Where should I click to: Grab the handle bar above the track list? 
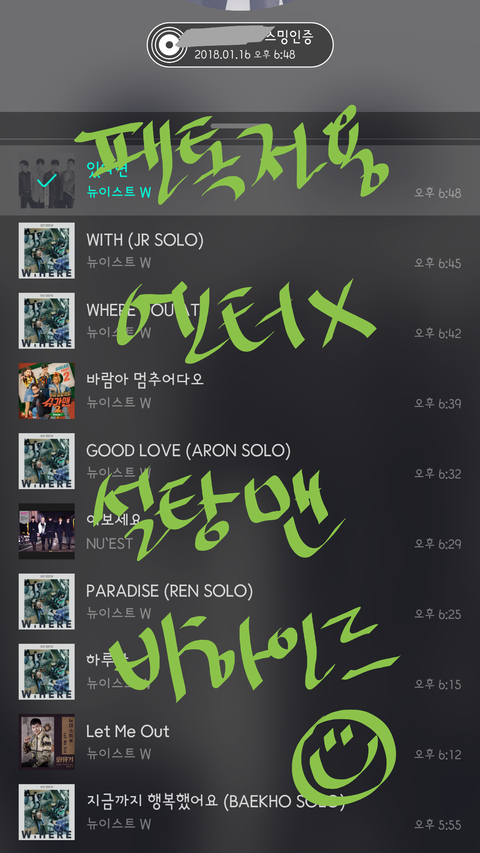(240, 126)
